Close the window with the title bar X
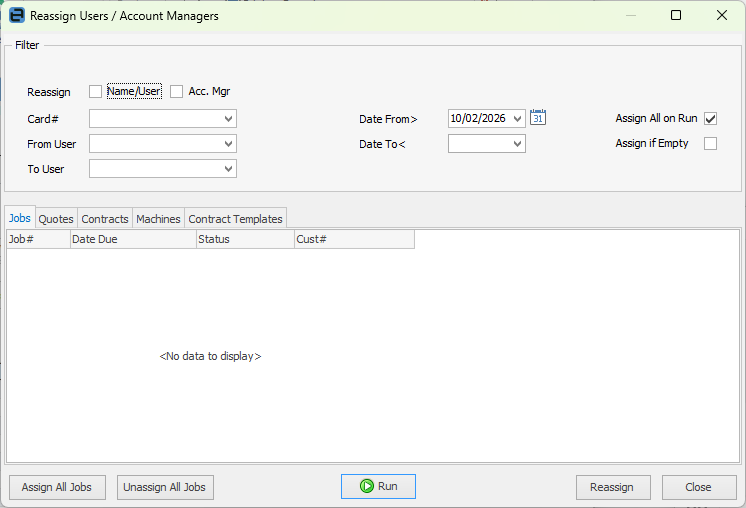Screen dimensions: 746x508 pos(722,15)
